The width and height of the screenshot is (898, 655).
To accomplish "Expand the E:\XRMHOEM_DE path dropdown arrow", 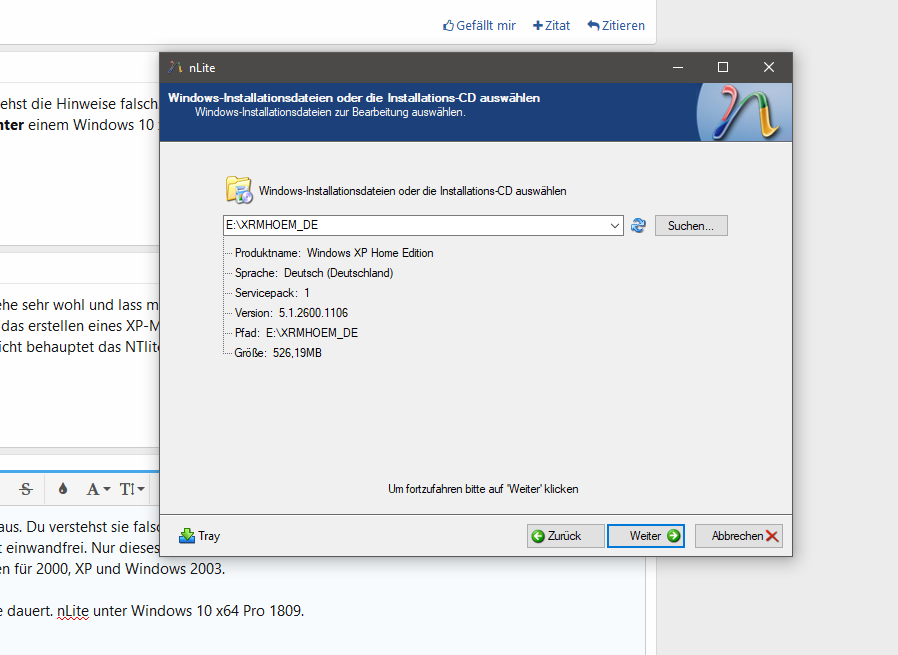I will click(x=615, y=226).
